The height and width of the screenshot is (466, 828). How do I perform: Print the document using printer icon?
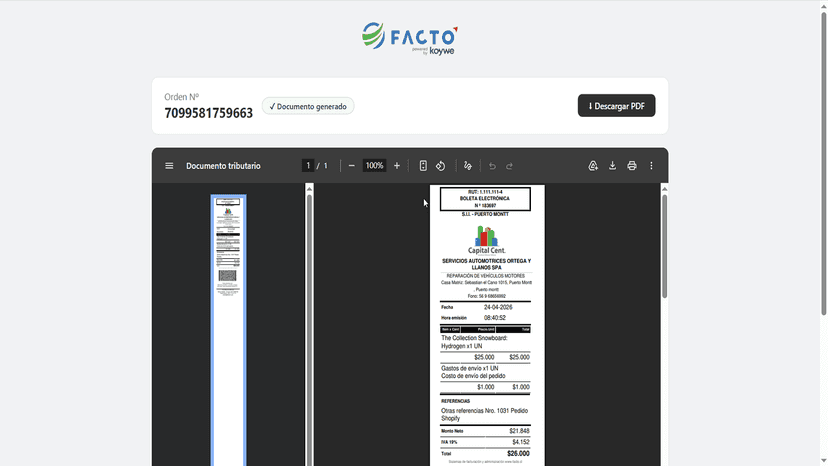click(632, 166)
